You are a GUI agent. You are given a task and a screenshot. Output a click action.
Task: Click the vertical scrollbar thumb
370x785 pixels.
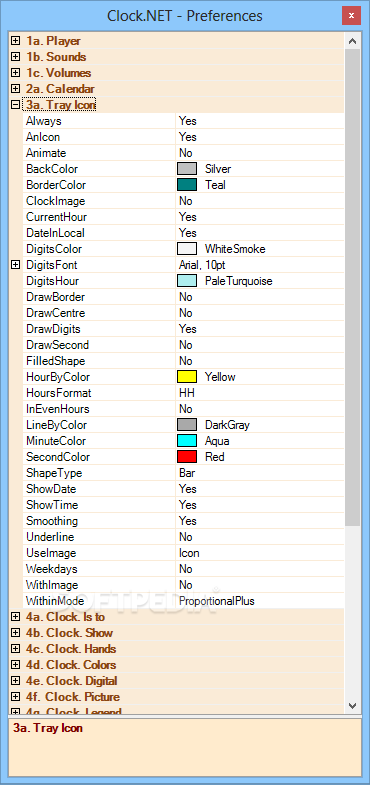(352, 287)
